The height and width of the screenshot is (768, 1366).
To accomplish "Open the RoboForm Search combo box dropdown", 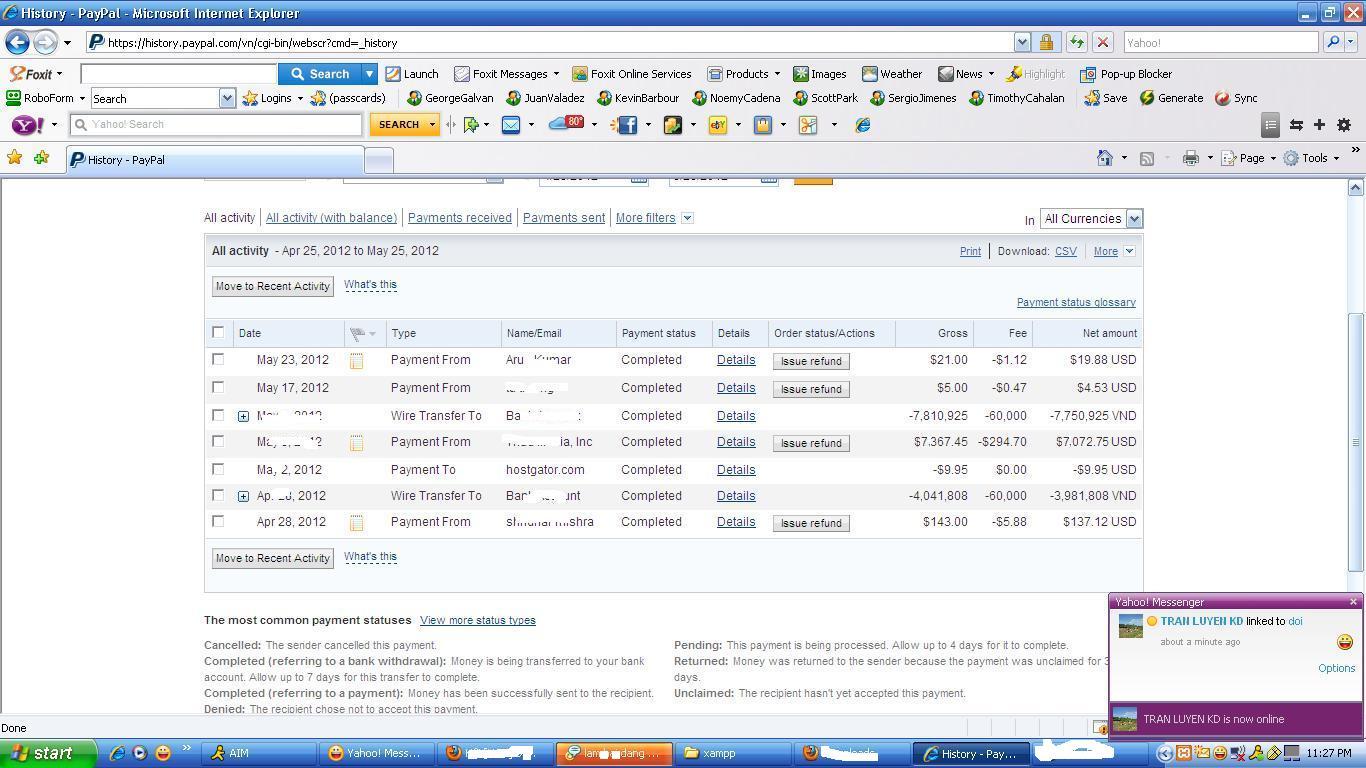I will click(x=227, y=98).
